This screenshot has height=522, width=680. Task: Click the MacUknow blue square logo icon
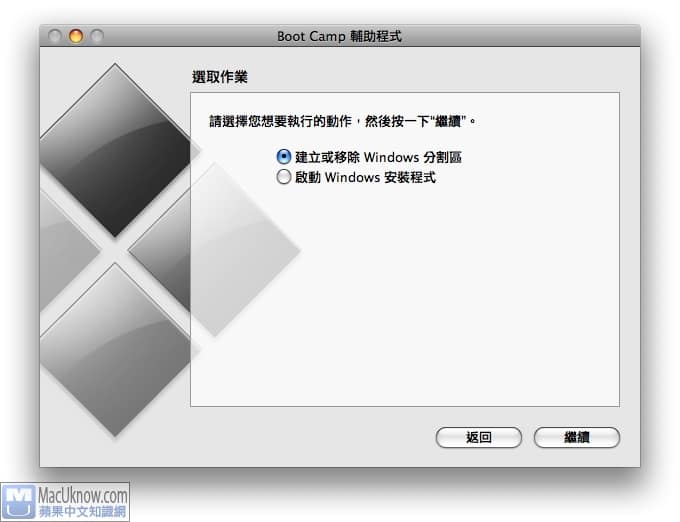click(x=18, y=502)
